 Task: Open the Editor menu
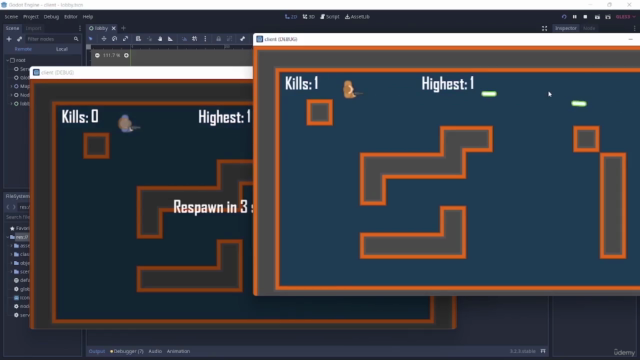tap(71, 17)
